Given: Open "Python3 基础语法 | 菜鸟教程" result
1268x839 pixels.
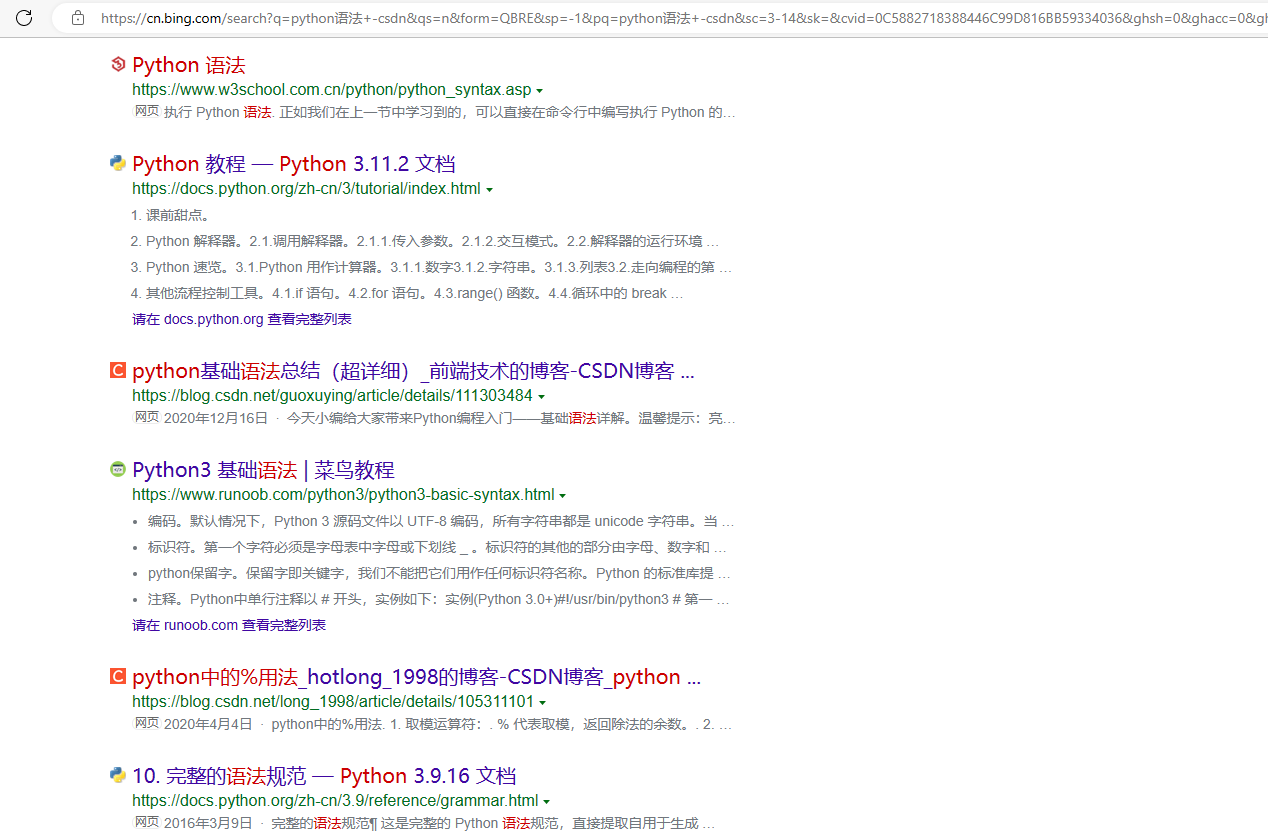Looking at the screenshot, I should tap(263, 470).
